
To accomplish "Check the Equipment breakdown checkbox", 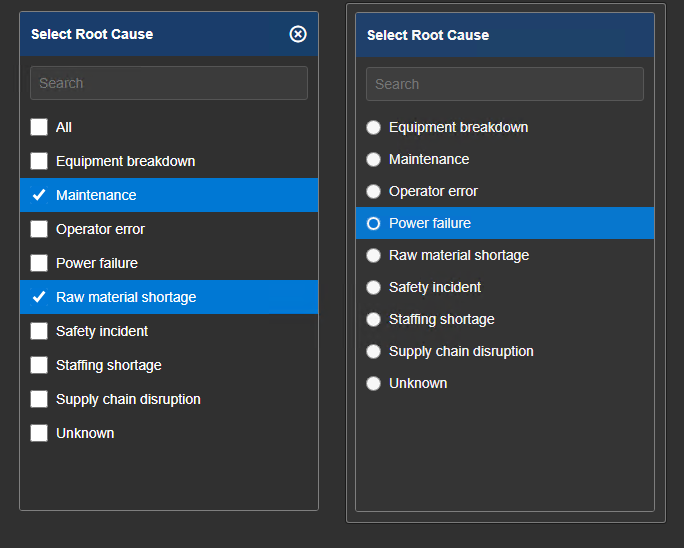I will coord(39,161).
